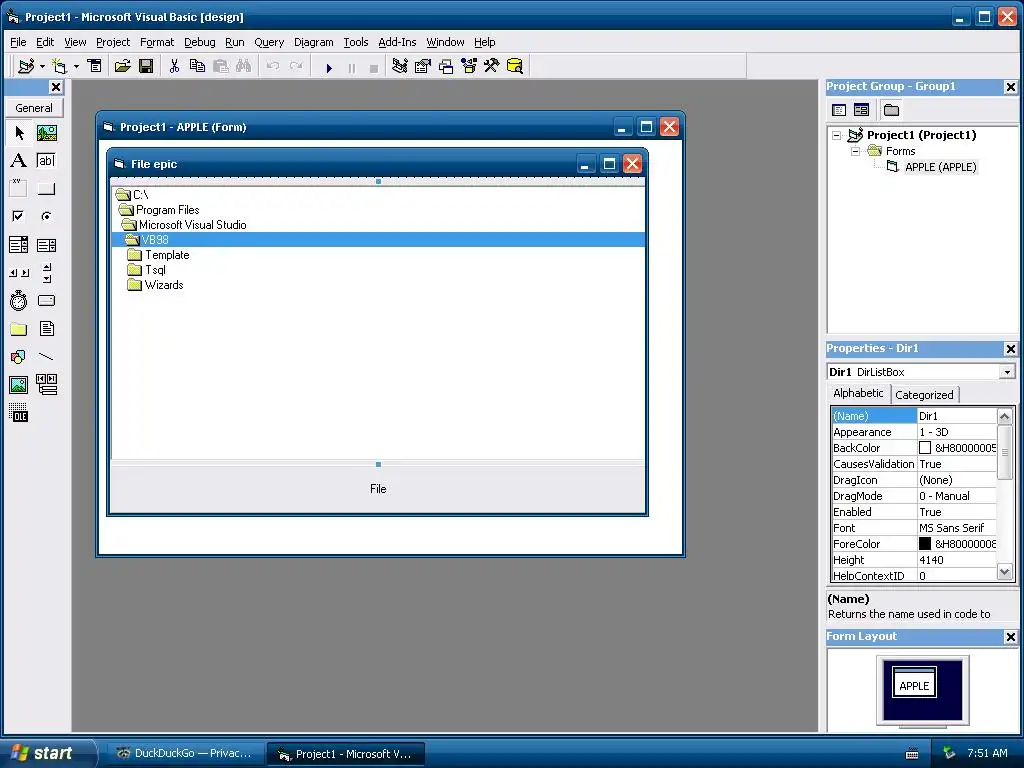The width and height of the screenshot is (1024, 768).
Task: Select the VScrollBar control in the toolbox
Action: [x=46, y=273]
